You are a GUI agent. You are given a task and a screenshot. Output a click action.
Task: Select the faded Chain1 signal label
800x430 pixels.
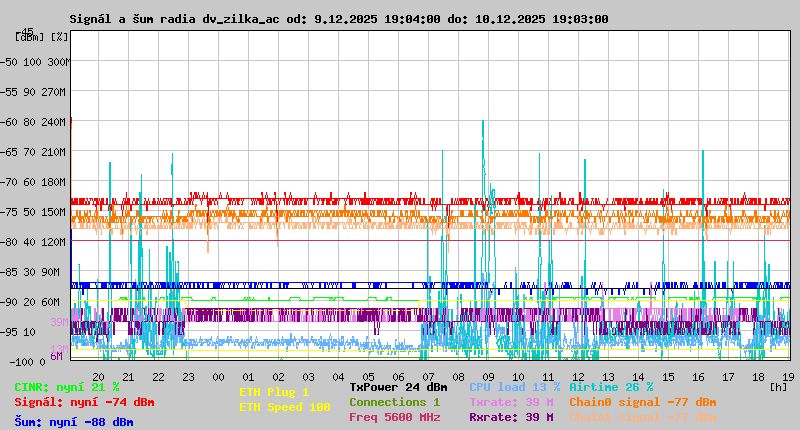(x=643, y=417)
